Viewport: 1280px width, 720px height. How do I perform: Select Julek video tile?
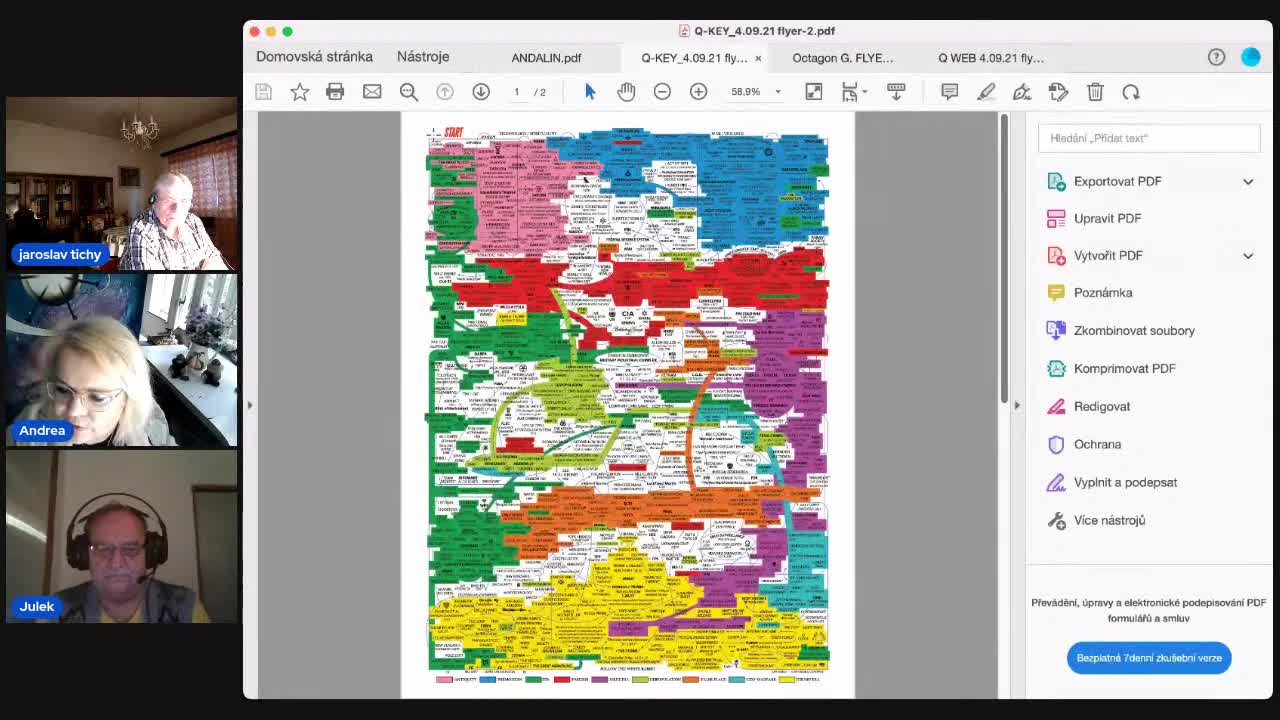[121, 536]
